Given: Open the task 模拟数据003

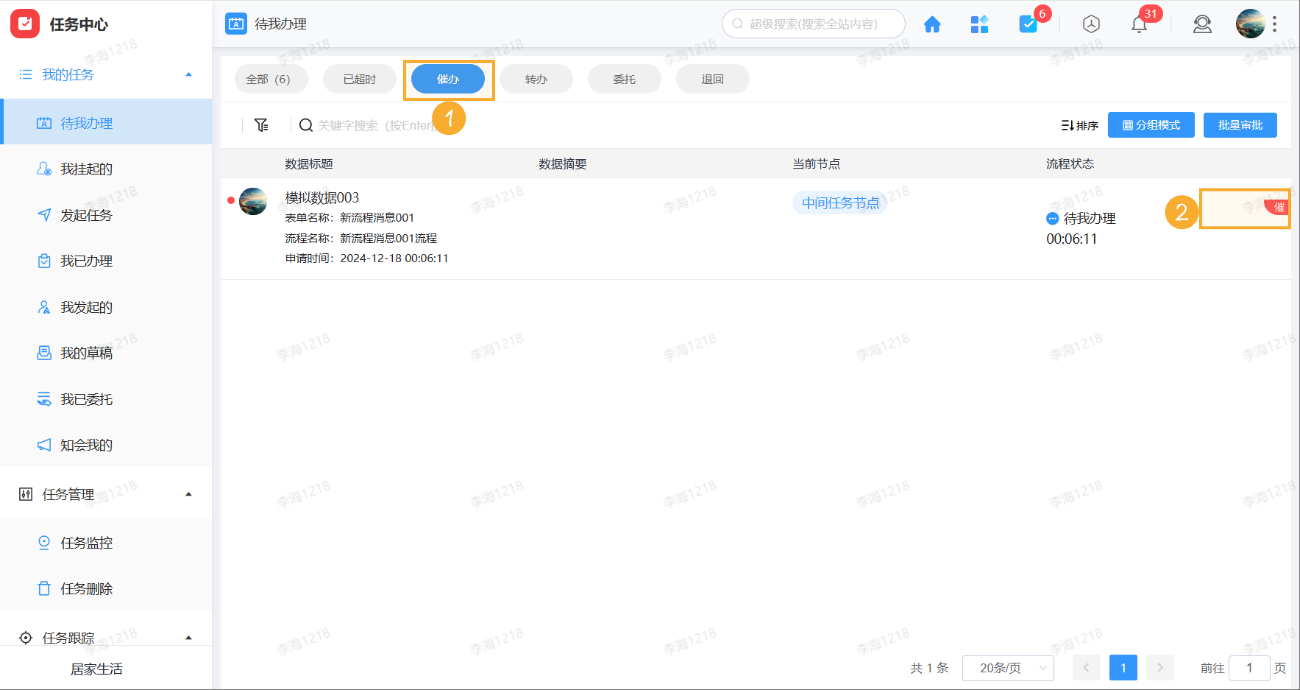Looking at the screenshot, I should point(323,197).
